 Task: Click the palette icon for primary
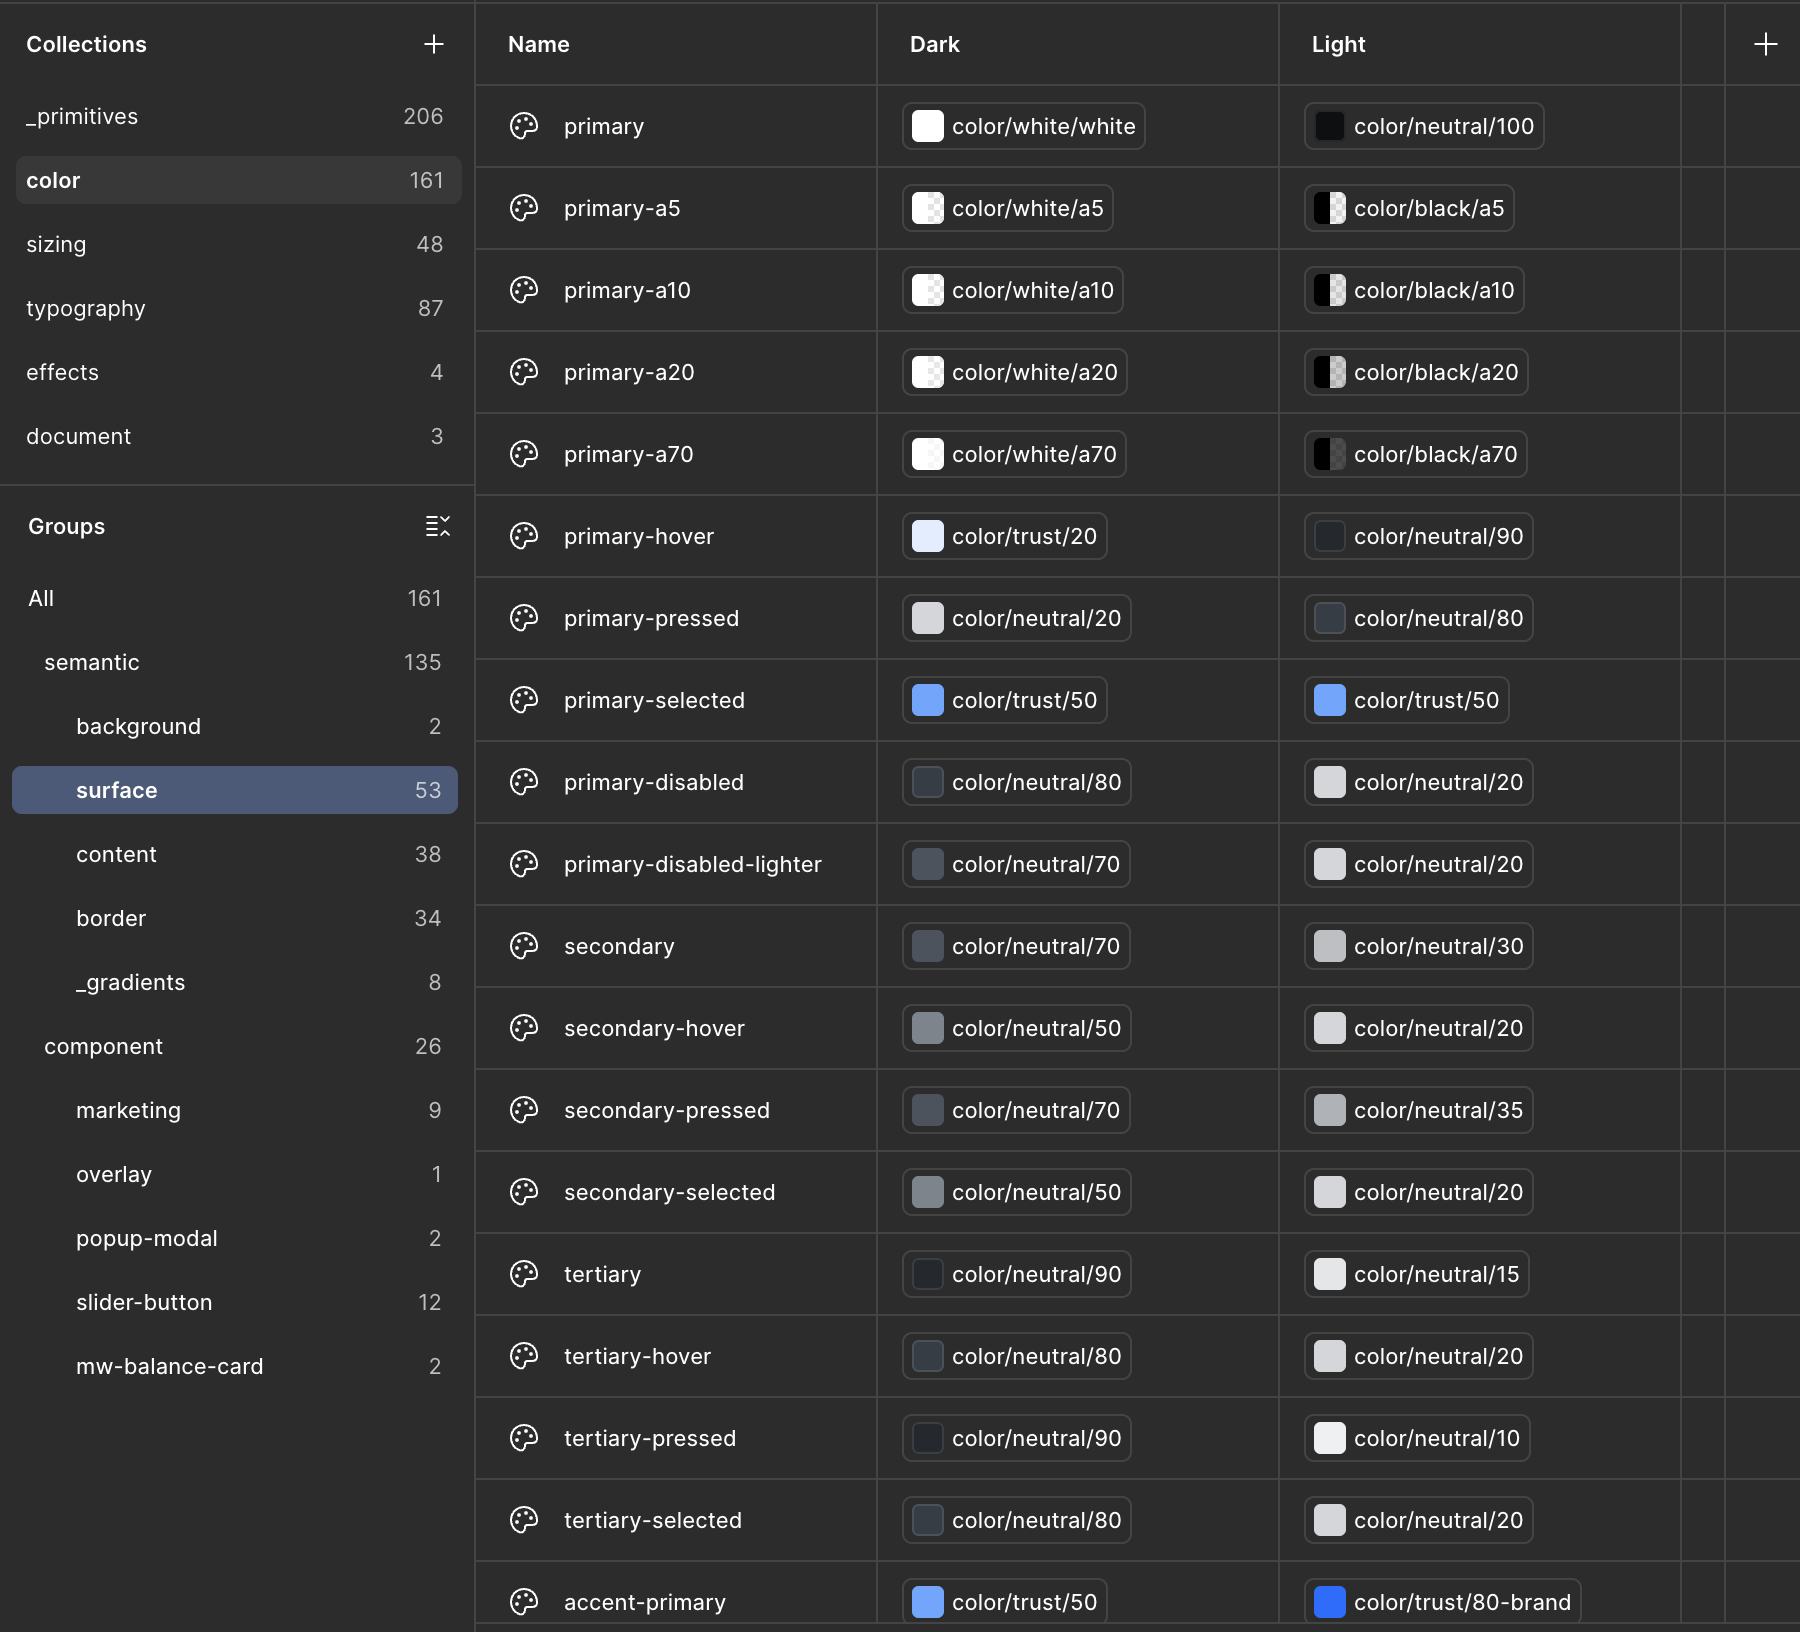(524, 126)
